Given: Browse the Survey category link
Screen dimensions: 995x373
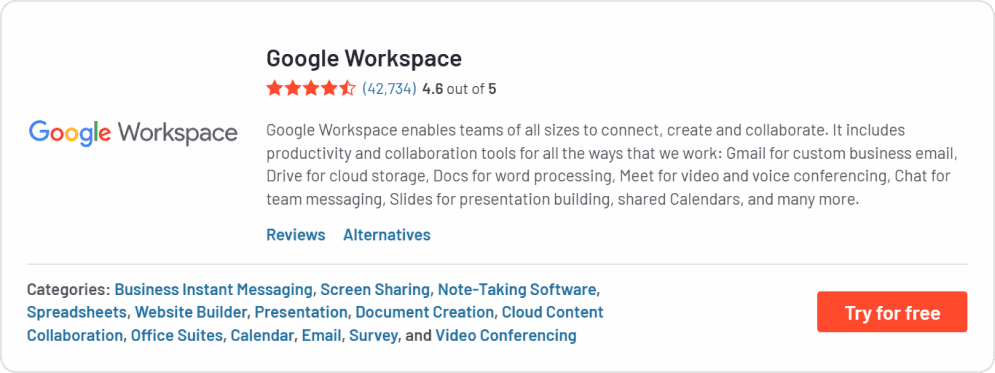Looking at the screenshot, I should pyautogui.click(x=373, y=335).
